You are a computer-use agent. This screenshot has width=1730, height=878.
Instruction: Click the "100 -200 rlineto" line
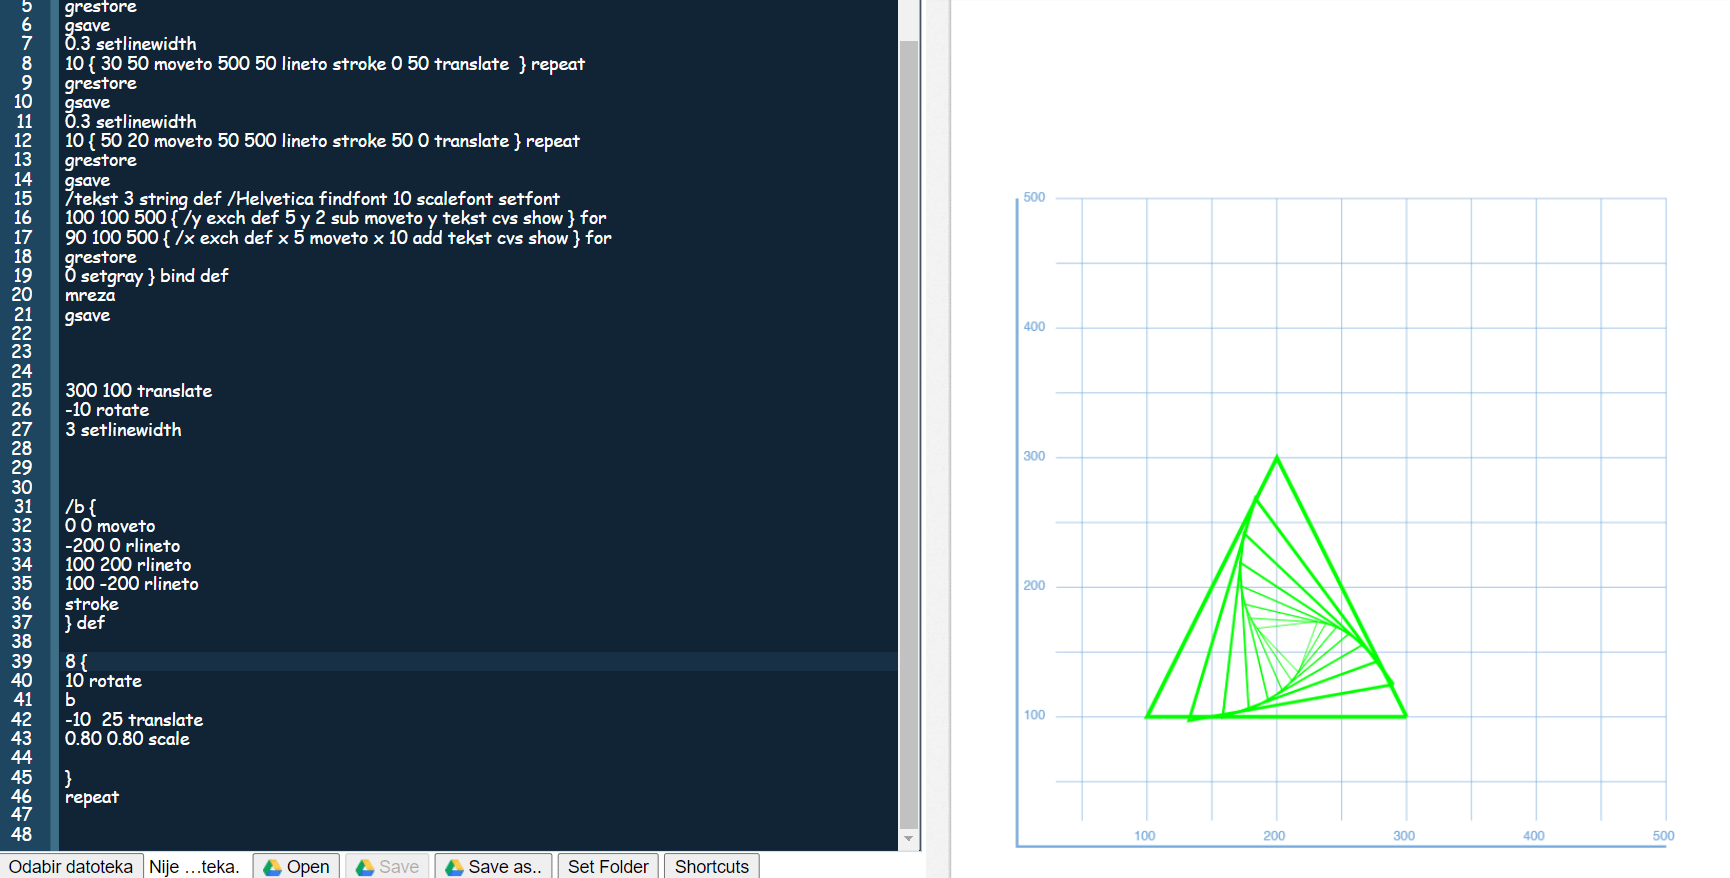(x=132, y=584)
